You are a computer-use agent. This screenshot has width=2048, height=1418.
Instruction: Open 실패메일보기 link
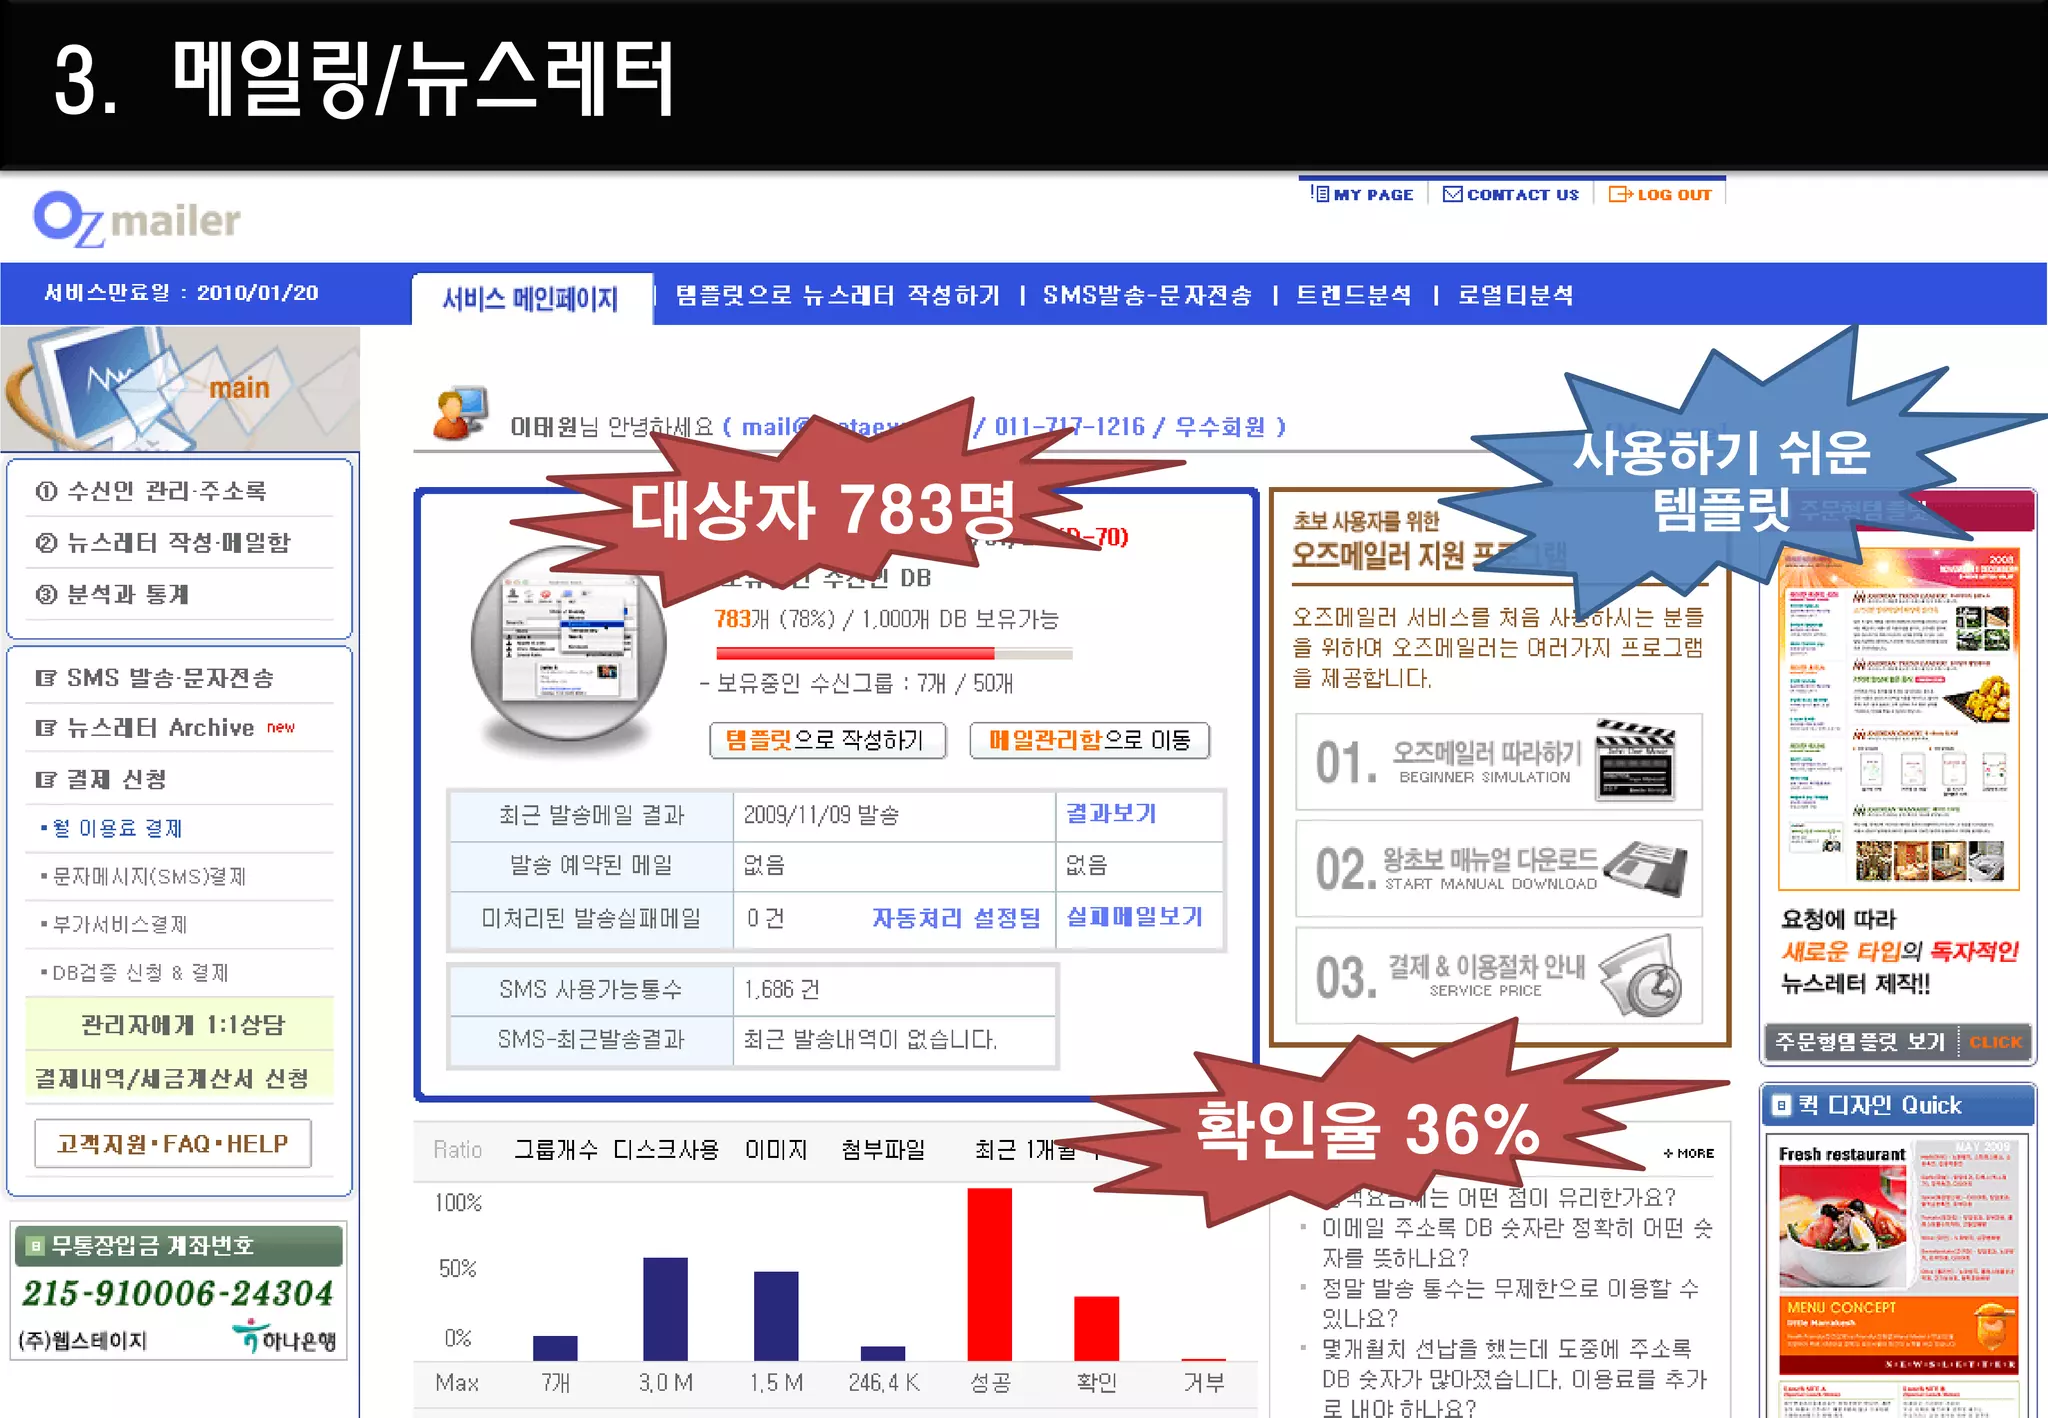[x=1135, y=917]
